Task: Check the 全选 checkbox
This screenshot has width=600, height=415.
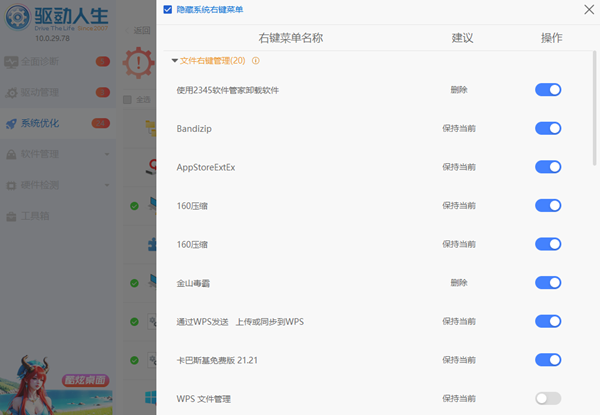Action: click(x=127, y=100)
